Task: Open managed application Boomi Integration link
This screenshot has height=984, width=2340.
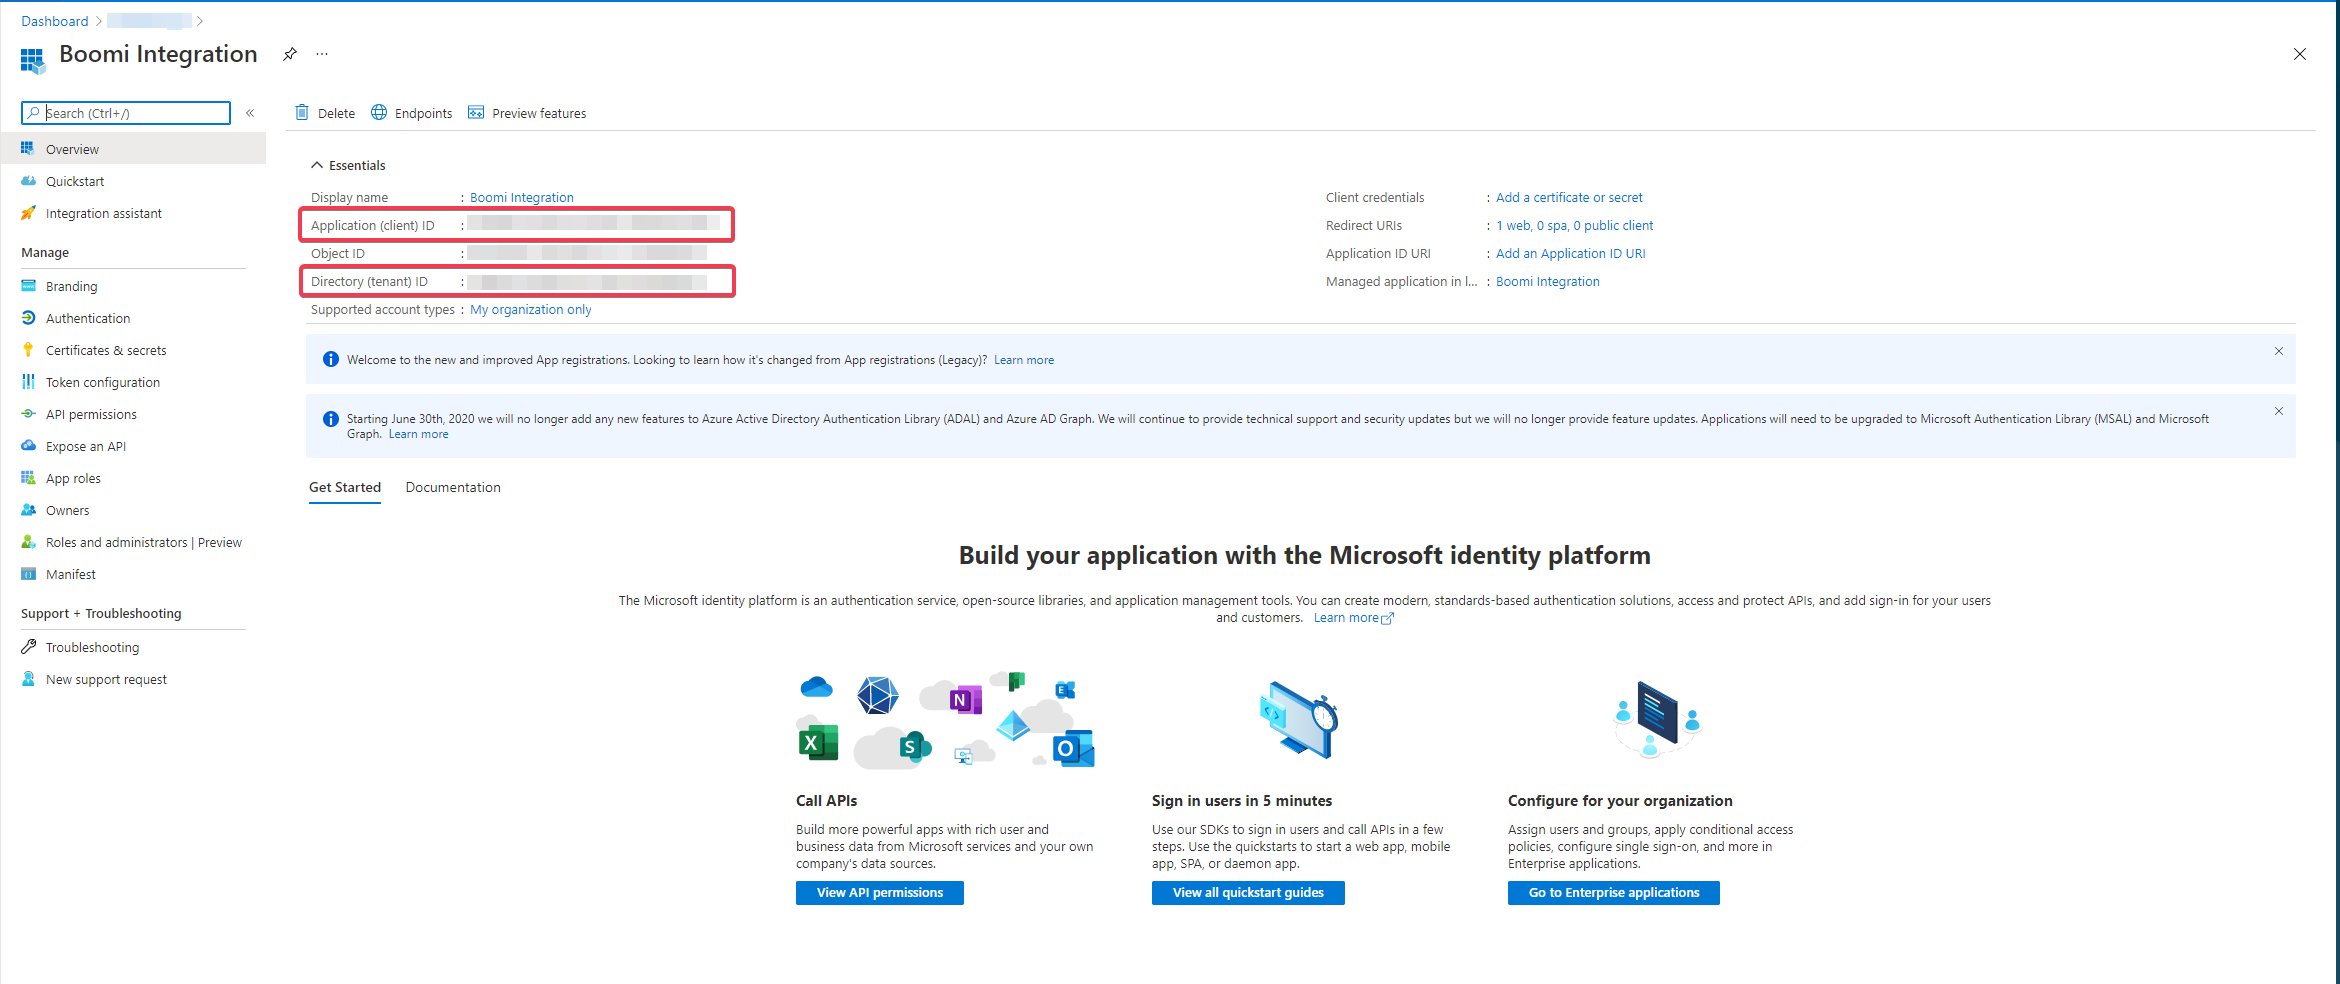Action: click(1548, 281)
